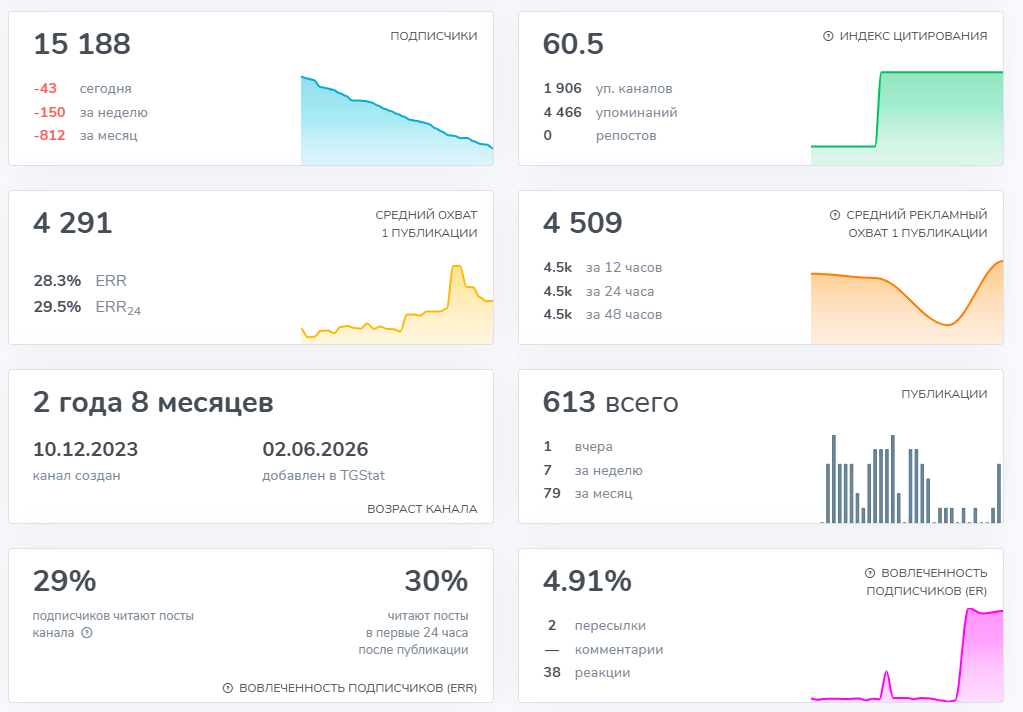This screenshot has height=712, width=1023.
Task: Open the publications bar chart
Action: point(911,479)
